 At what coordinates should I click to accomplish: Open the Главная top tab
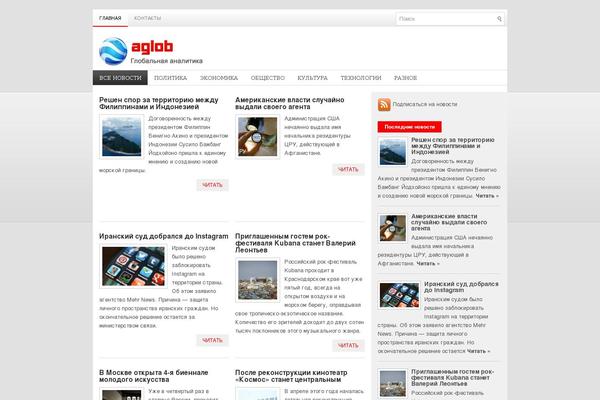(x=110, y=18)
